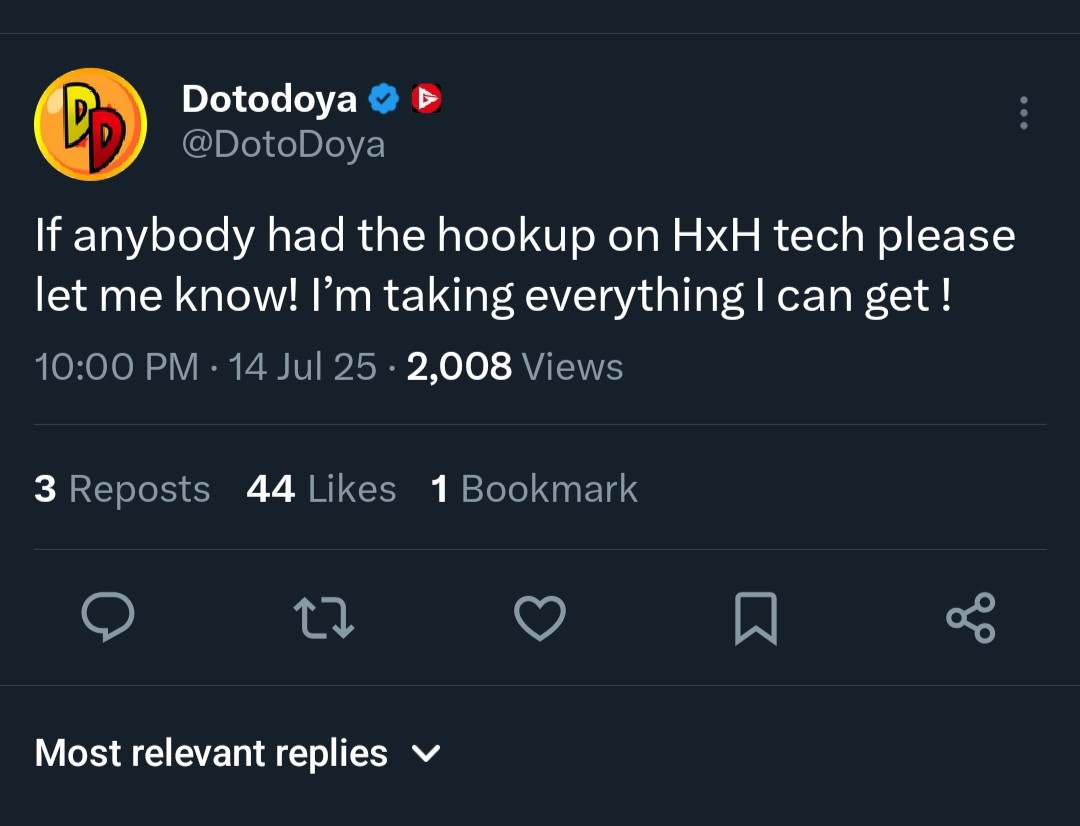Open Dotodoya's profile picture

(90, 124)
